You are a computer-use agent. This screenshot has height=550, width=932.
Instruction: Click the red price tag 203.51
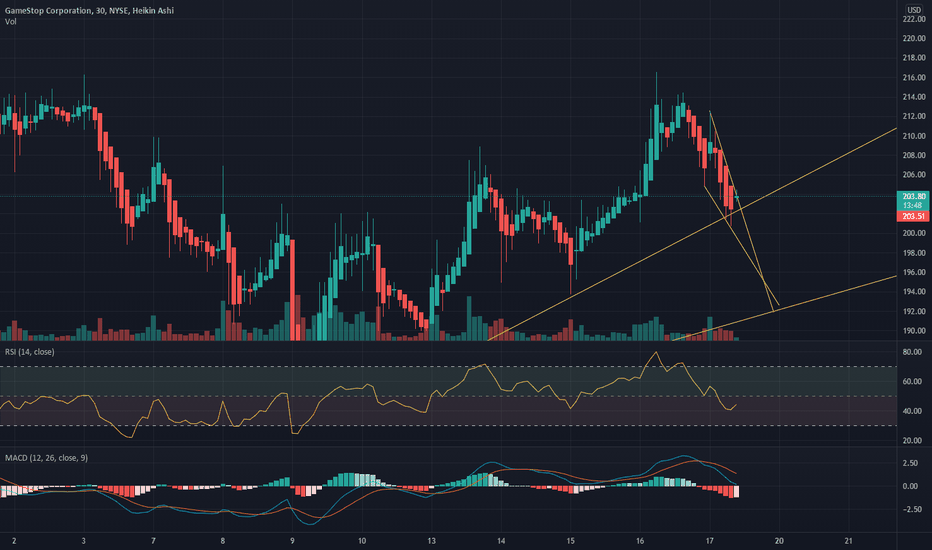click(913, 216)
